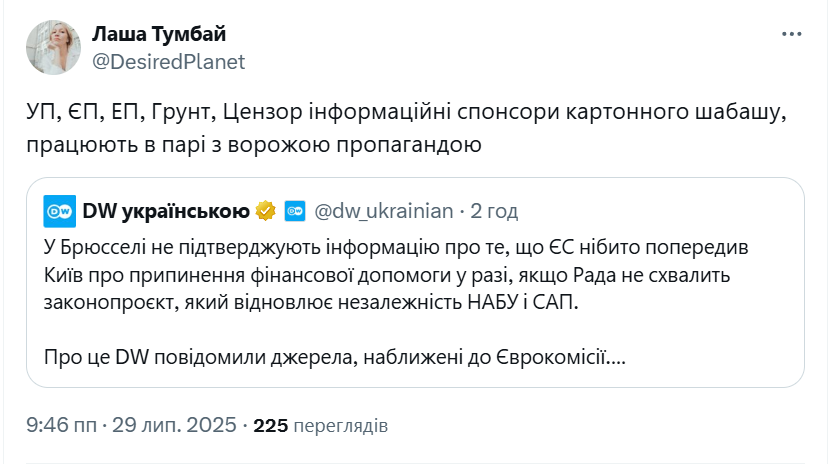Viewport: 838px width, 464px height.
Task: Open the 225 переглядів view count
Action: tap(321, 425)
